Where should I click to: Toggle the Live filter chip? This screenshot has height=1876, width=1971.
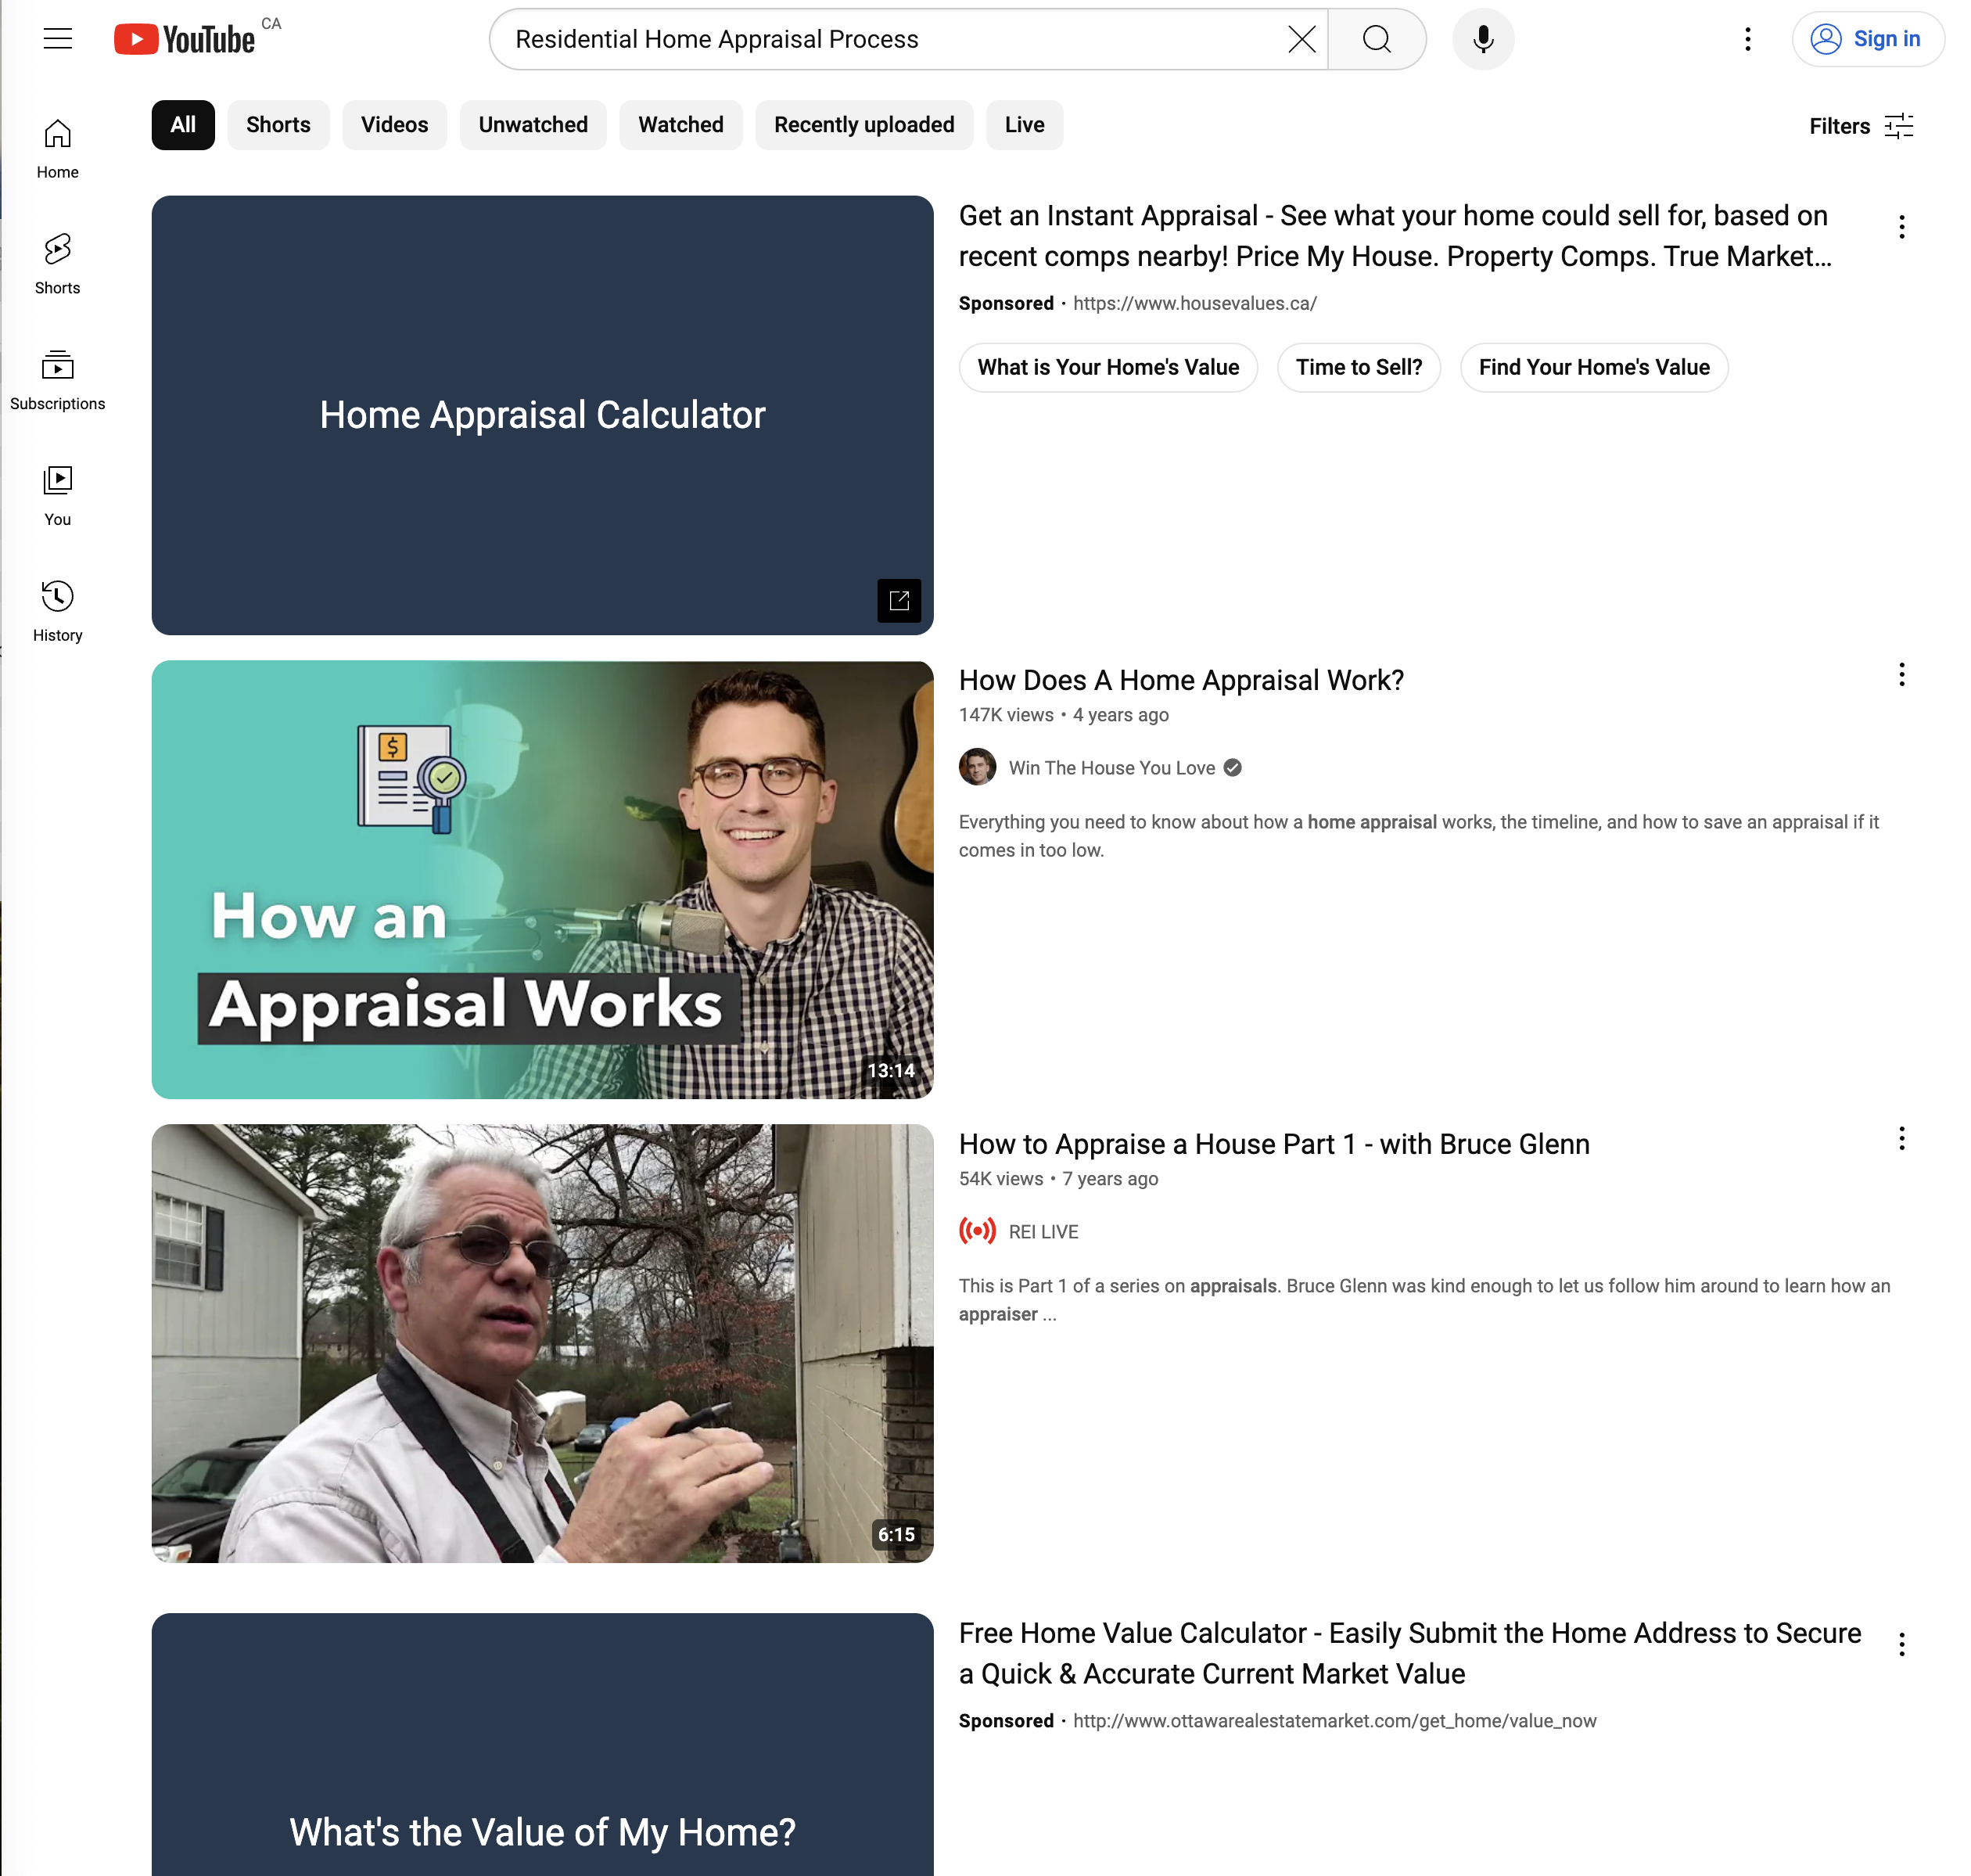click(1023, 125)
